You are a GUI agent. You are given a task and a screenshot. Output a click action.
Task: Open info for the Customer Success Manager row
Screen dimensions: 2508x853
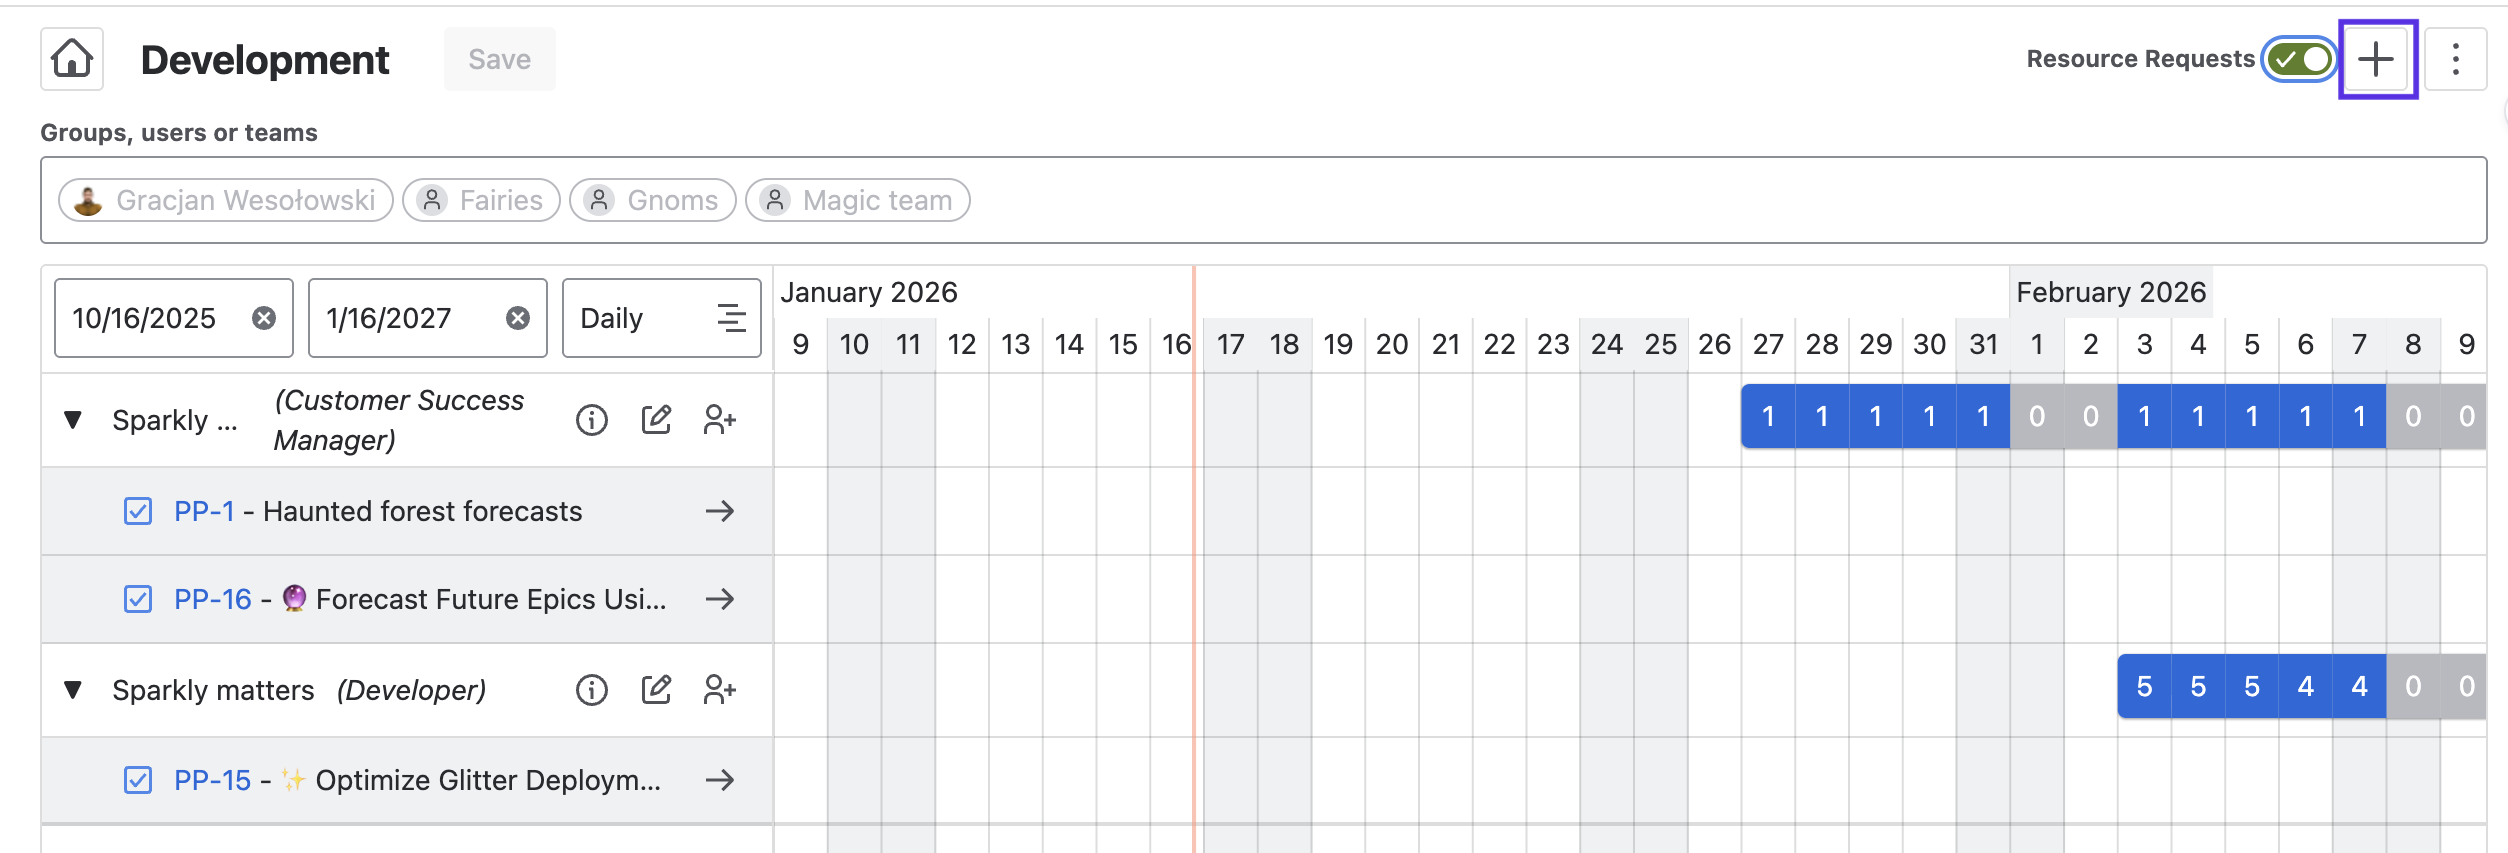[x=591, y=420]
